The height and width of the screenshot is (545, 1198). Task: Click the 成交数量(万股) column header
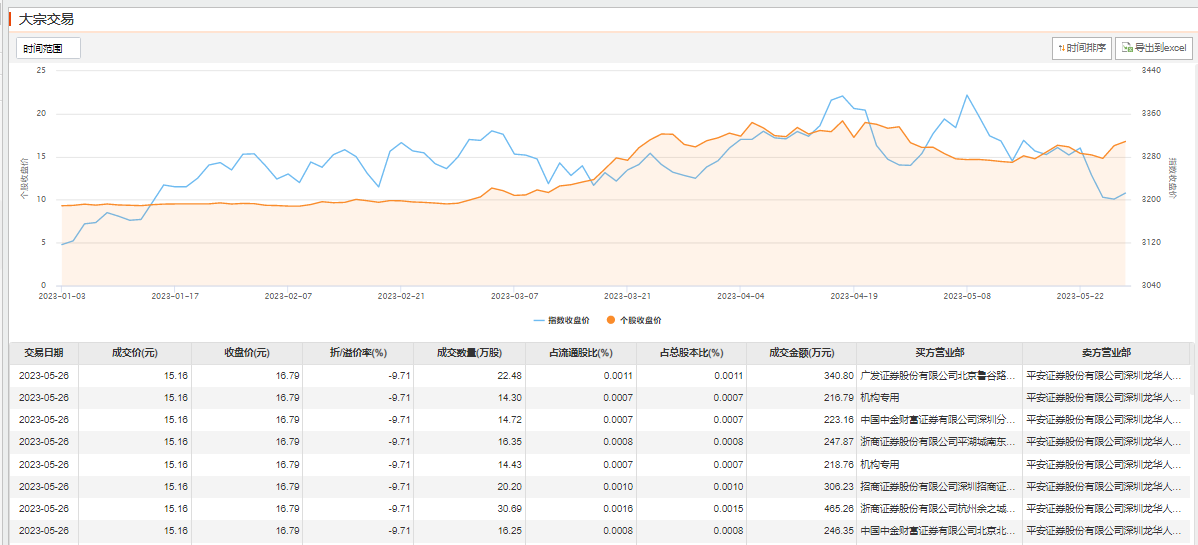[469, 353]
